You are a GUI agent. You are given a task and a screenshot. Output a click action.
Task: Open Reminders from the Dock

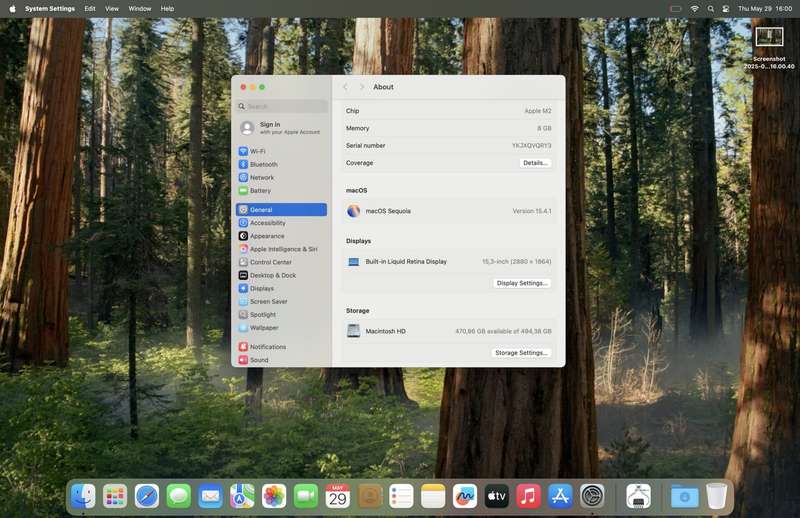[401, 496]
